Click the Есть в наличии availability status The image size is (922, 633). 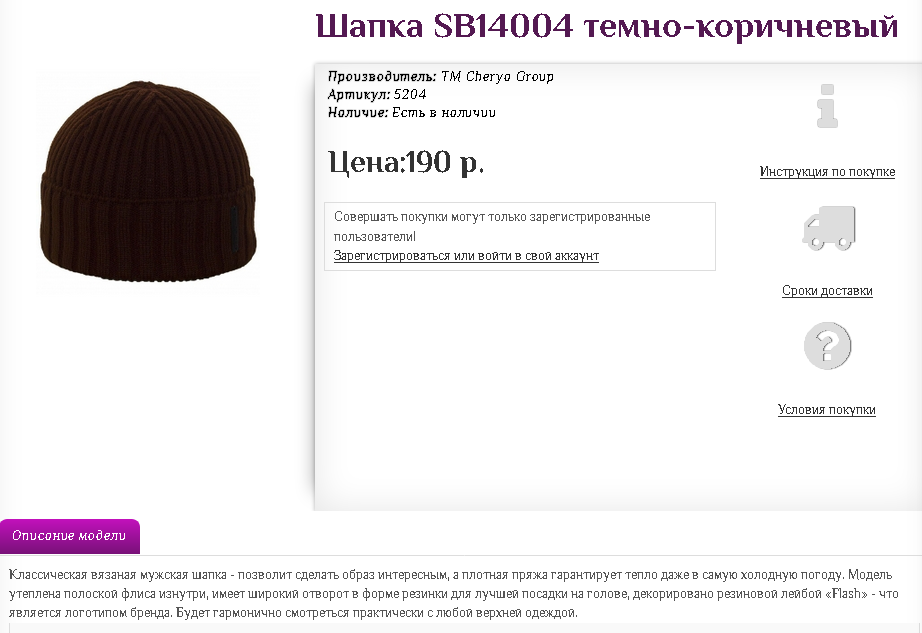coord(444,112)
